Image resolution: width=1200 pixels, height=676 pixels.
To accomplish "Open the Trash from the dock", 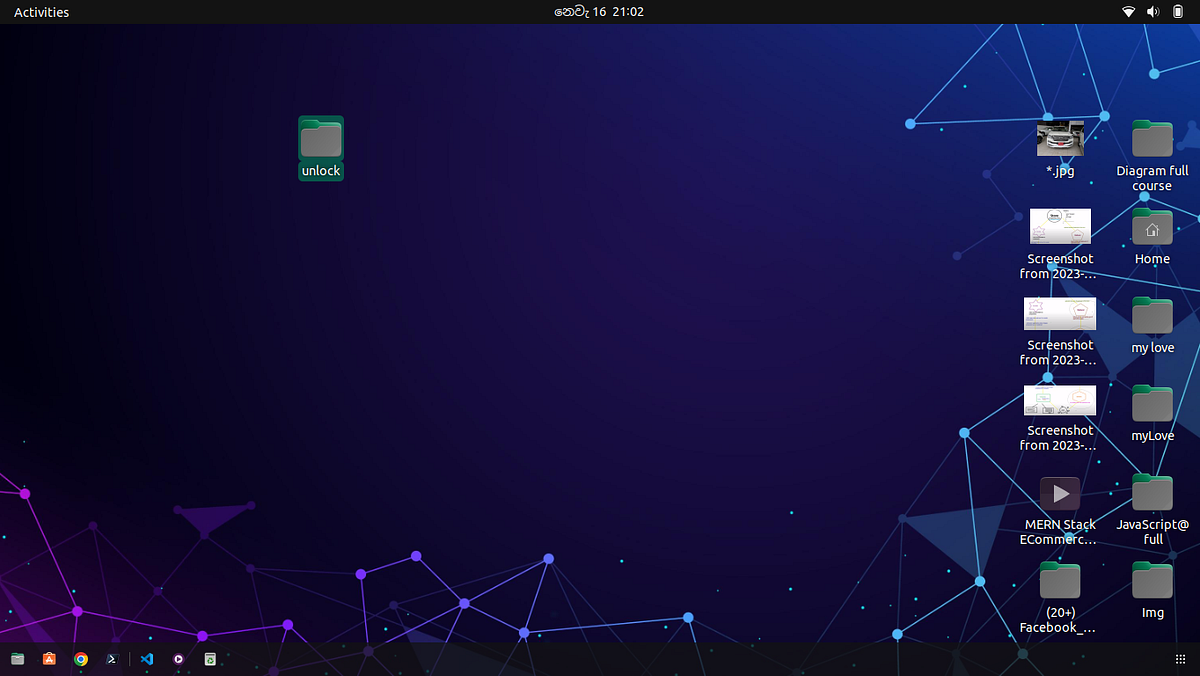I will pyautogui.click(x=210, y=659).
